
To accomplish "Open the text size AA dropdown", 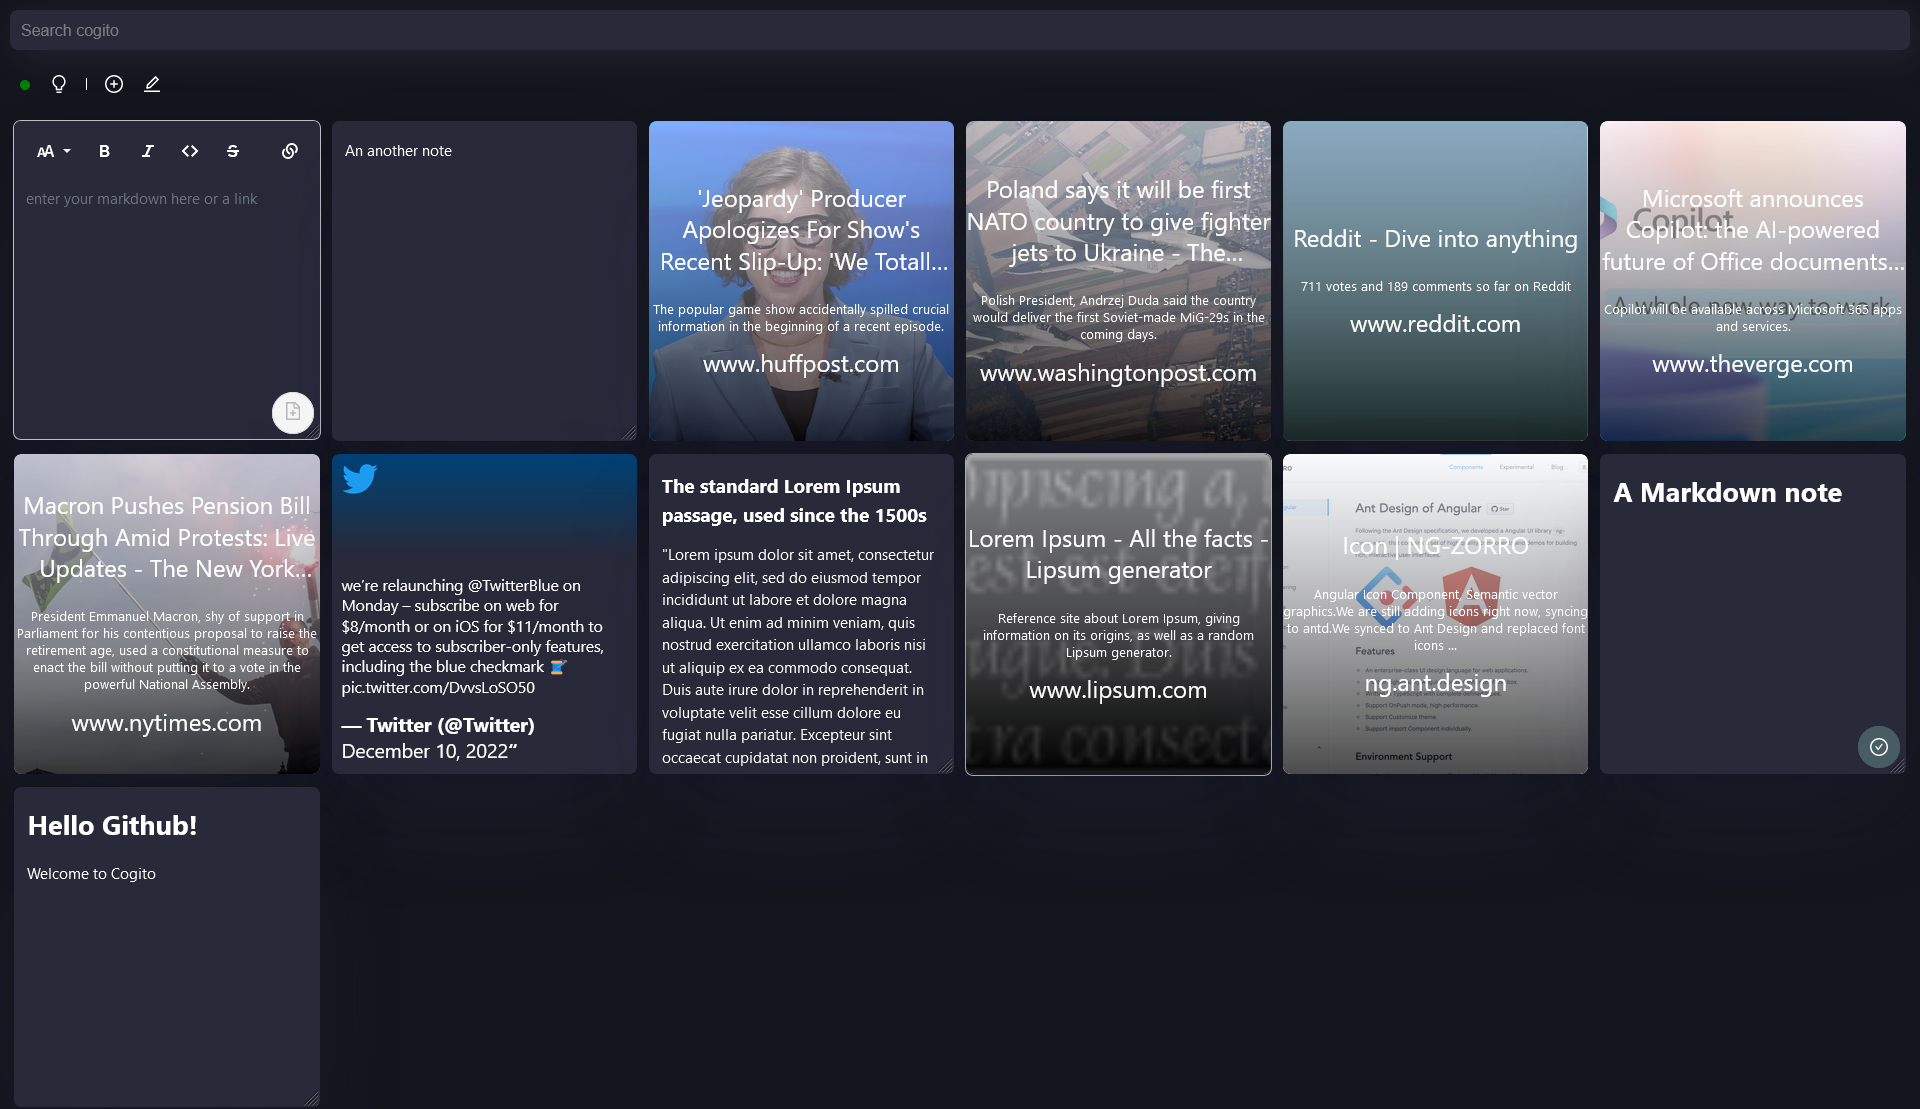I will click(x=46, y=152).
